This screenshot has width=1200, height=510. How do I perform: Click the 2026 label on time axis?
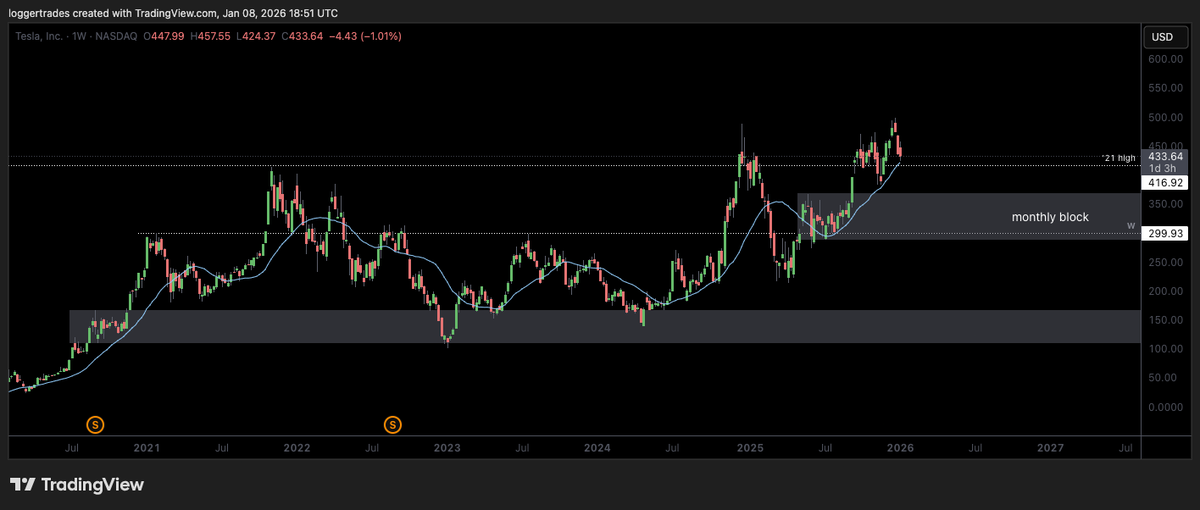[898, 449]
